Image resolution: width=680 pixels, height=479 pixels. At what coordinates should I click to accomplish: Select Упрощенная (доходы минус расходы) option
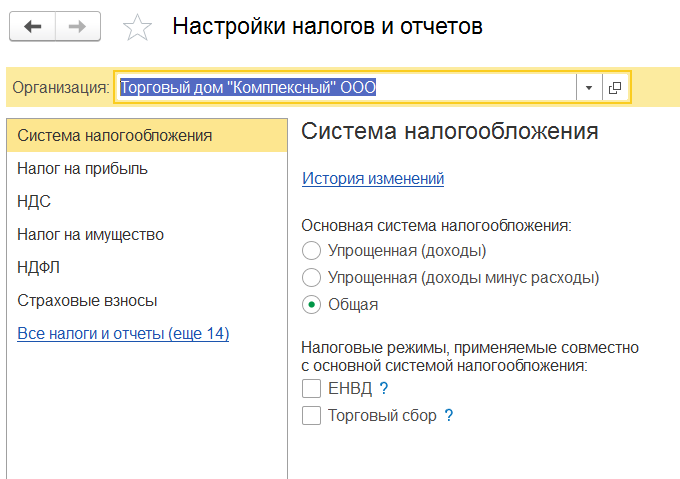311,277
